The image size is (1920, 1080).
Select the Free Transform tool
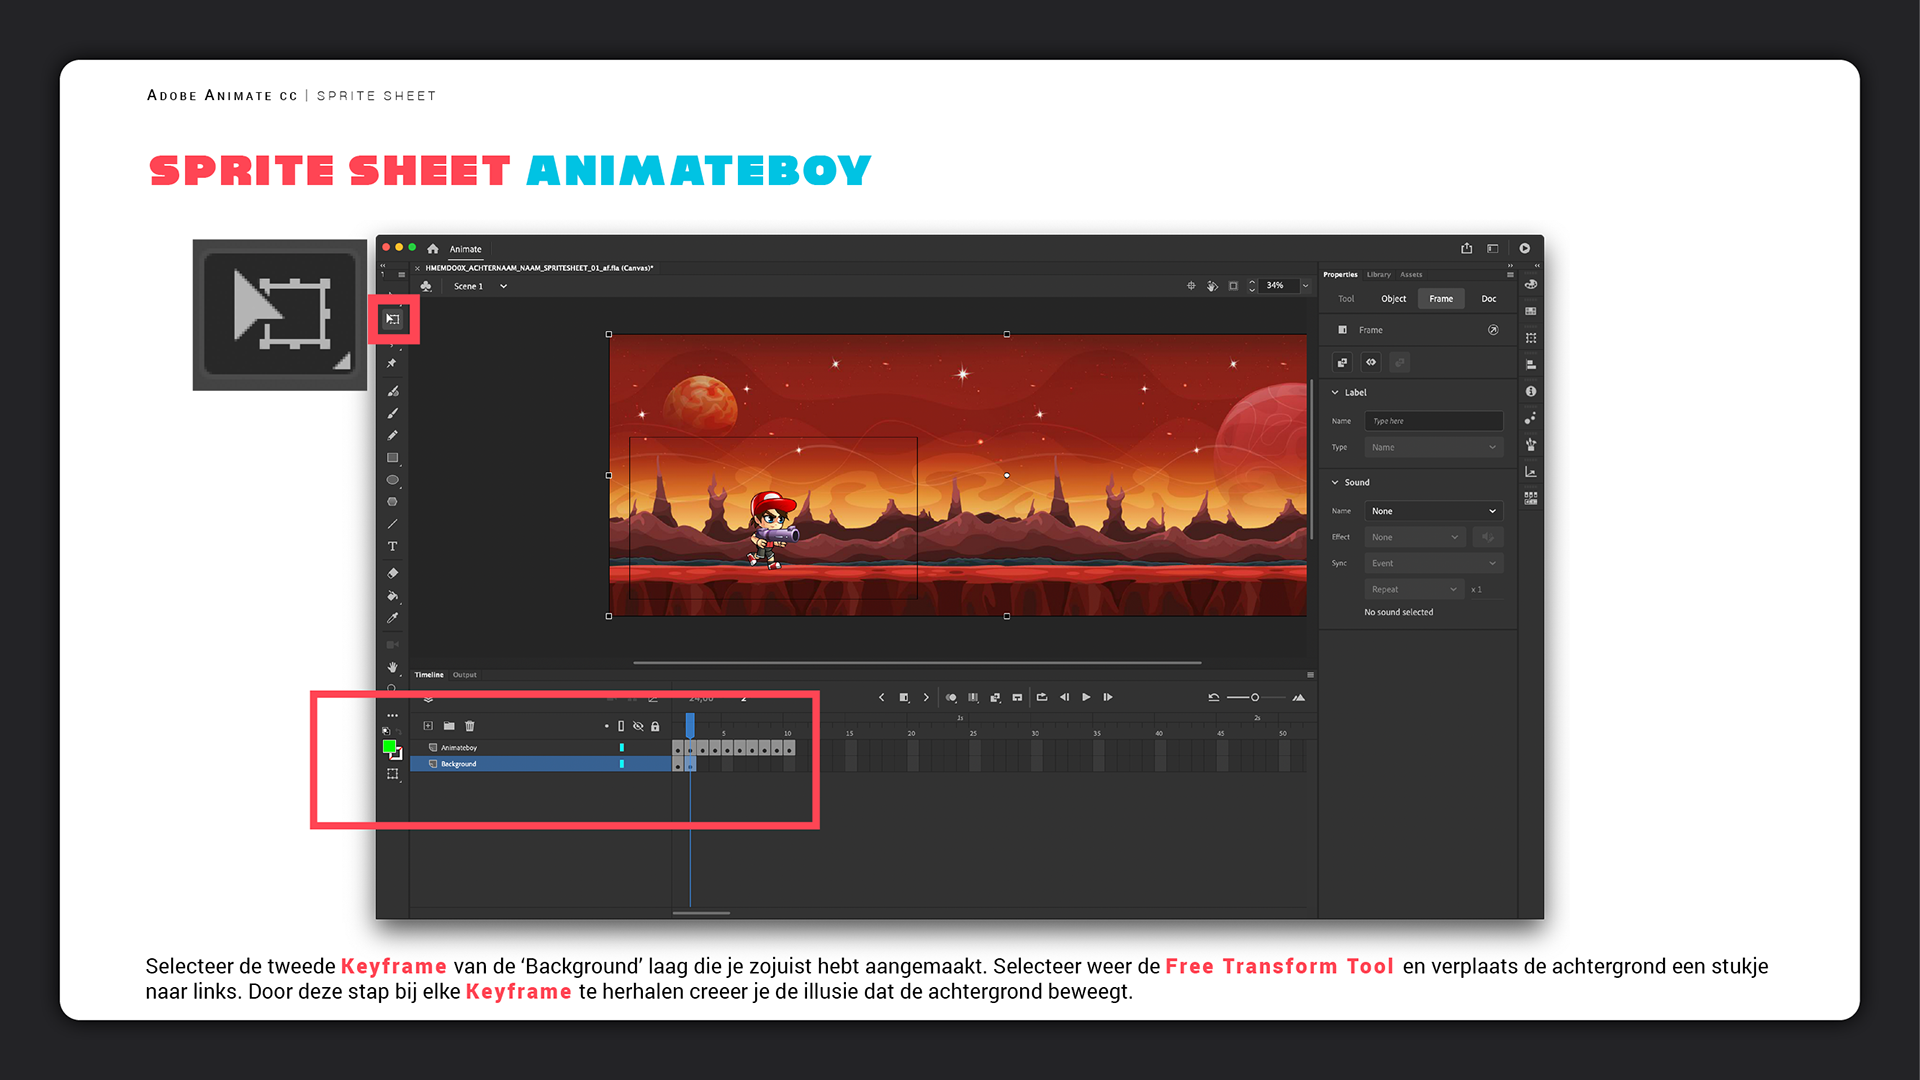coord(393,319)
